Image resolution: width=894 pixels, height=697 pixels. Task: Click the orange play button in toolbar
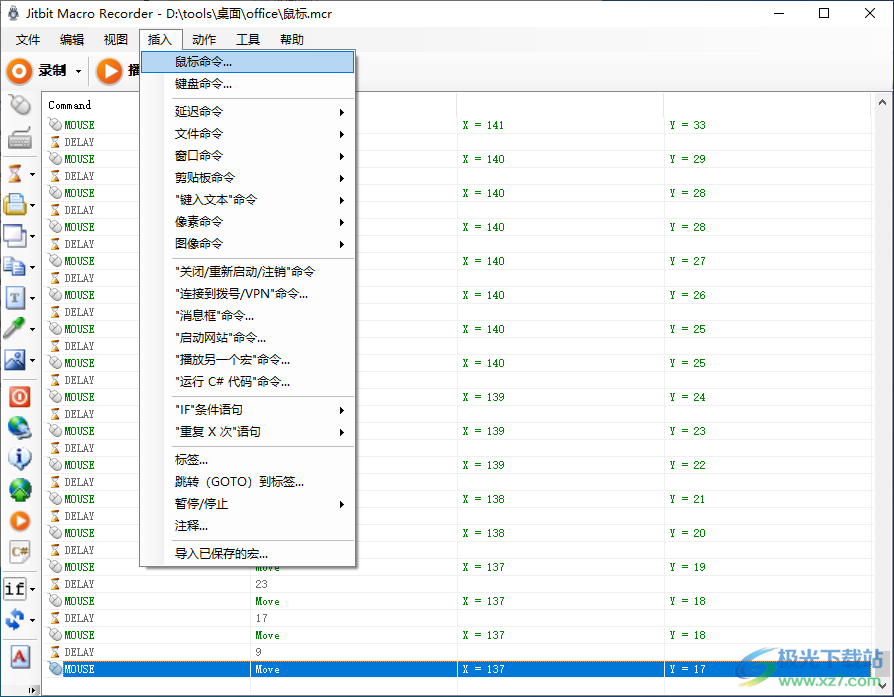pyautogui.click(x=109, y=71)
